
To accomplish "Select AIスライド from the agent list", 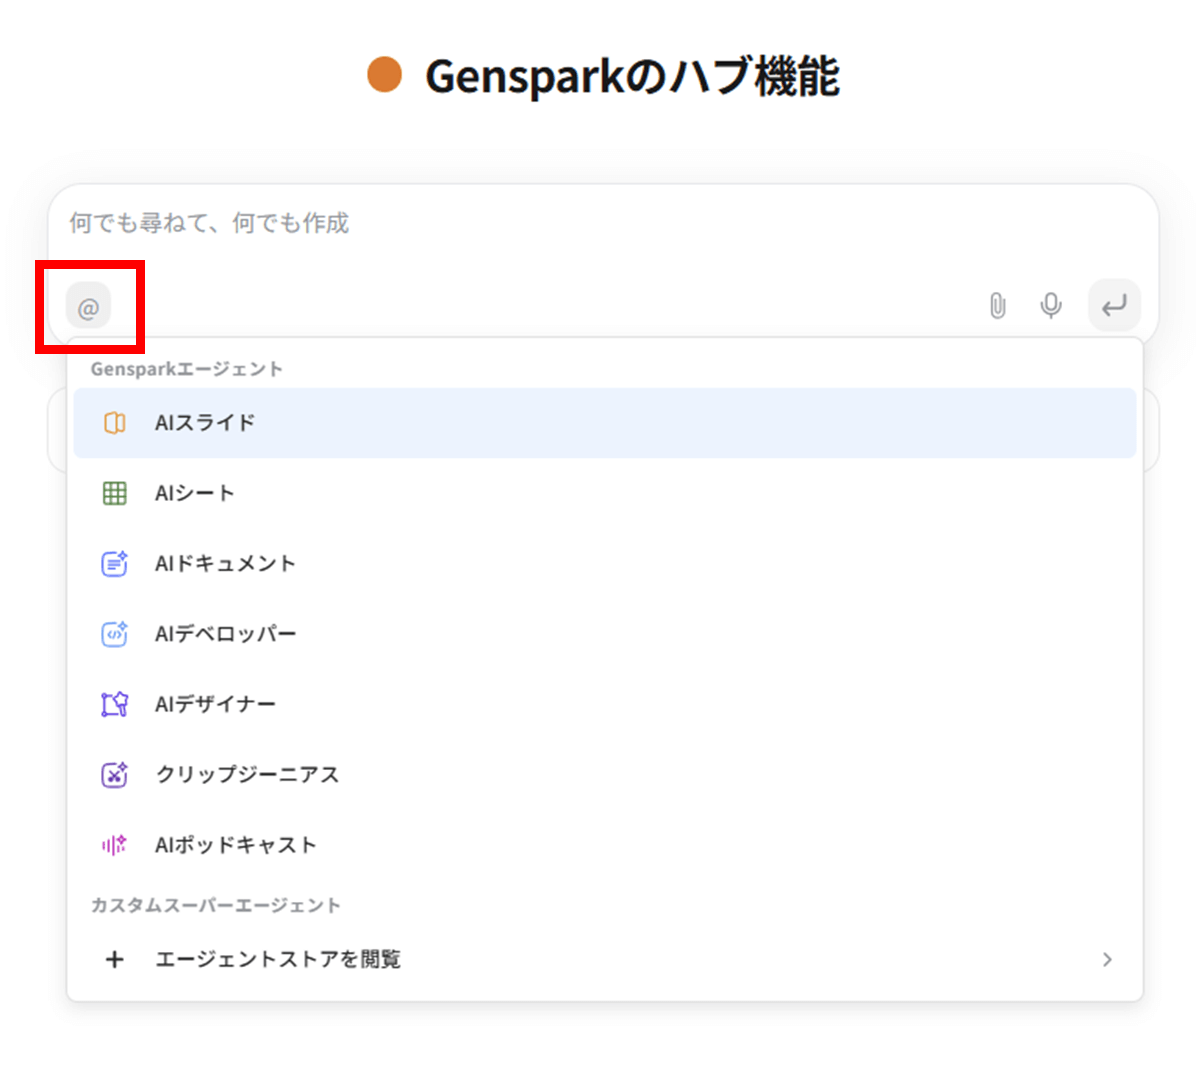I will [205, 423].
